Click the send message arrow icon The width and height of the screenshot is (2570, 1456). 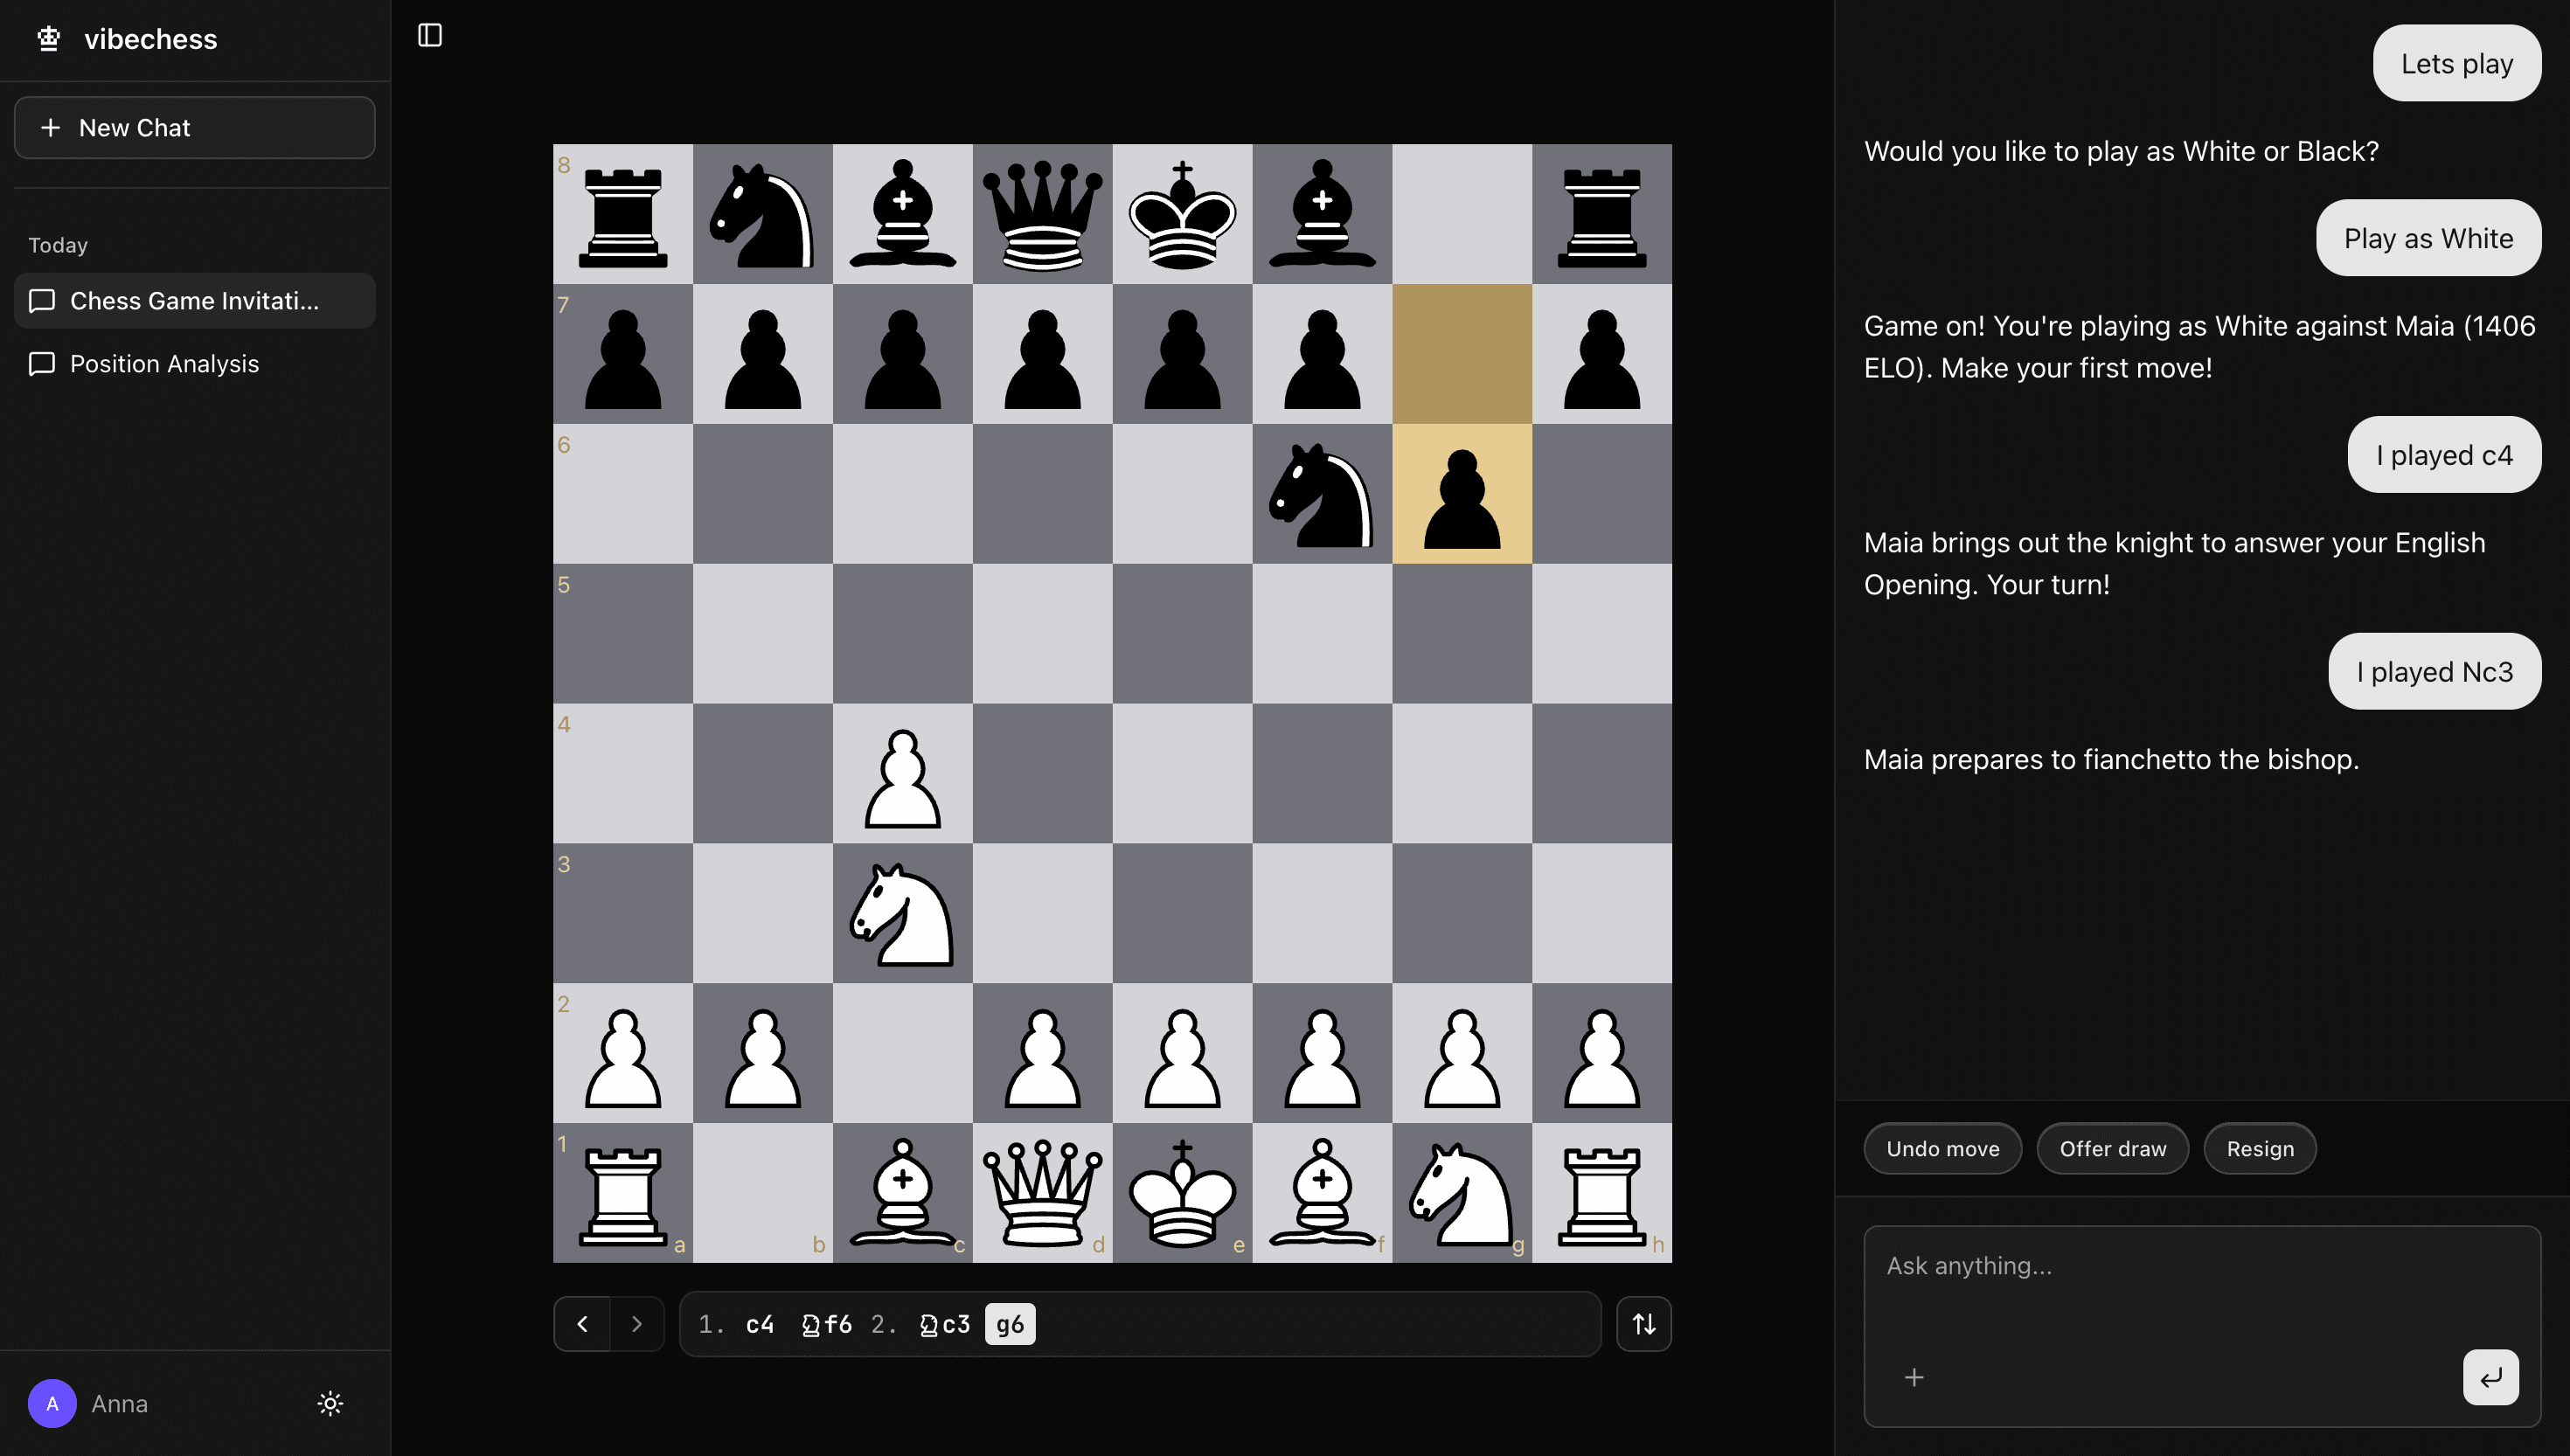tap(2490, 1377)
